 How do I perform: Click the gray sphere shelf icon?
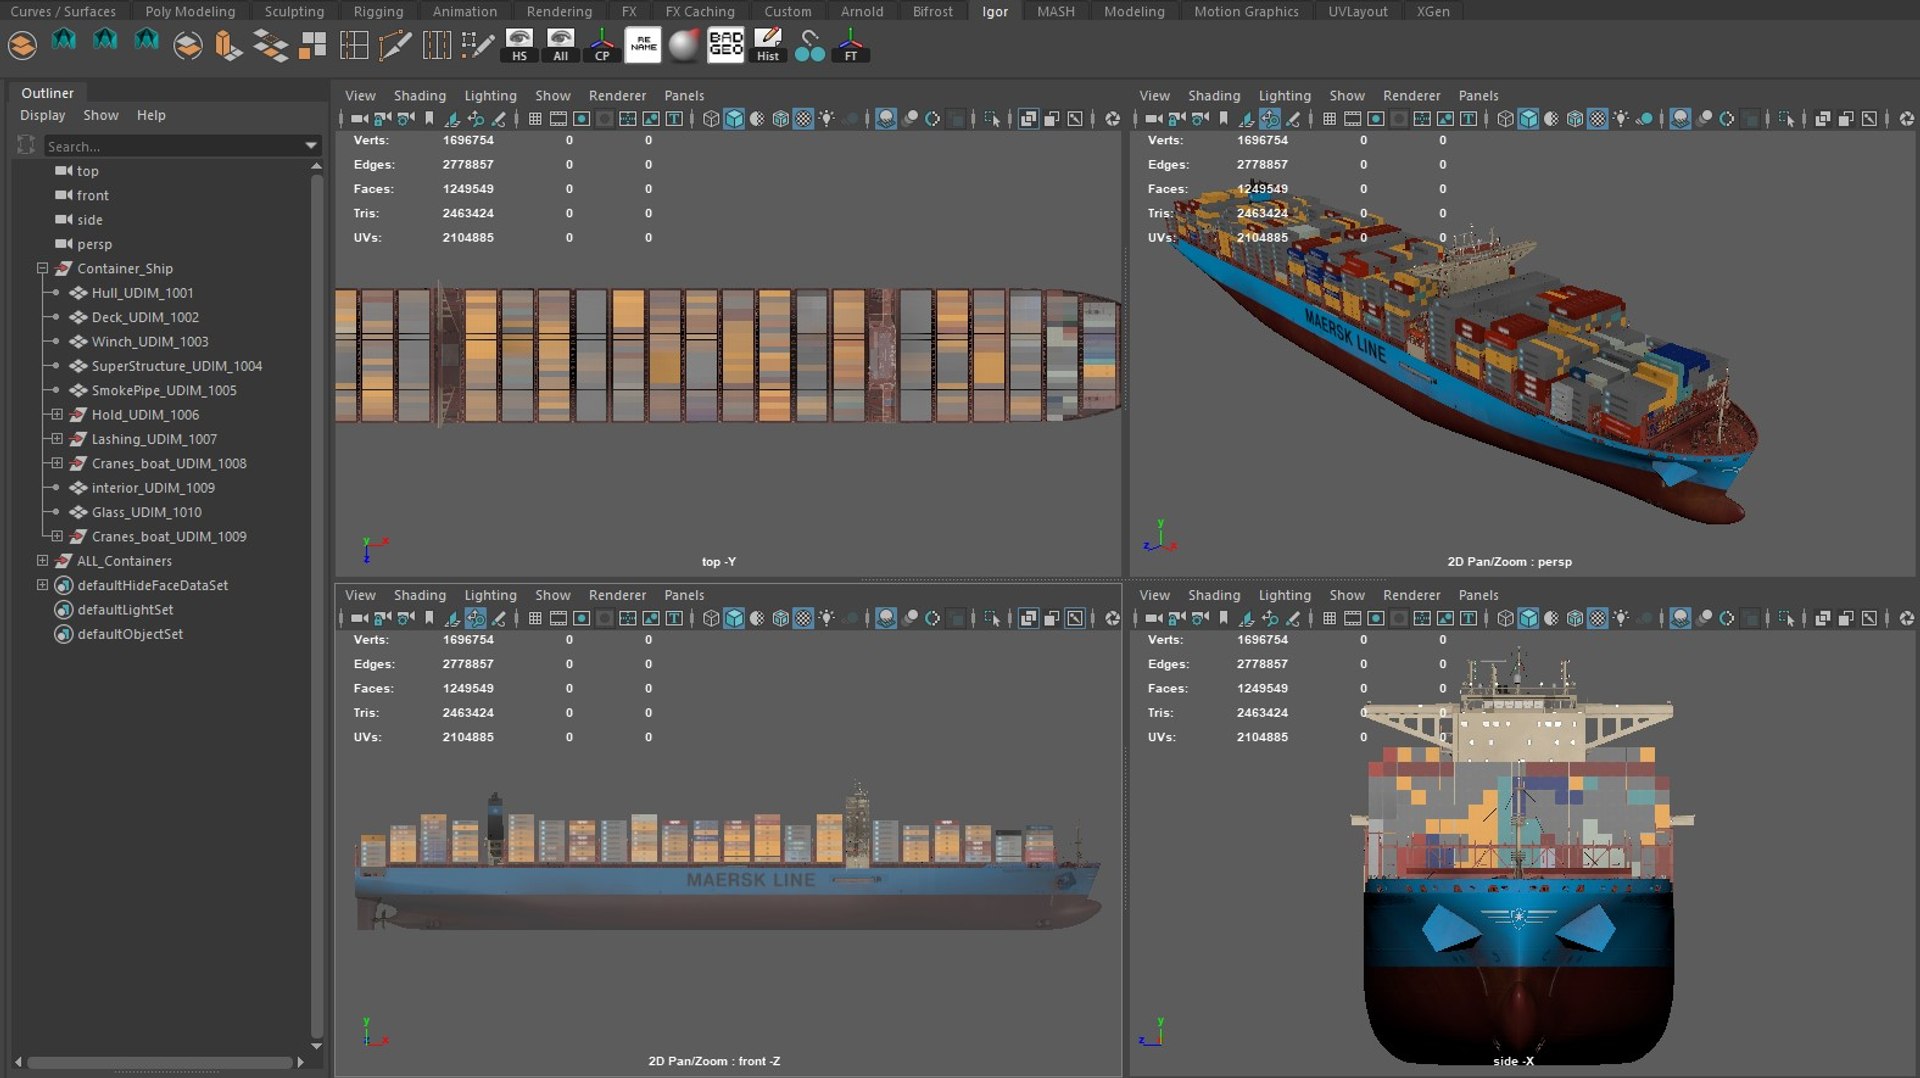(685, 45)
